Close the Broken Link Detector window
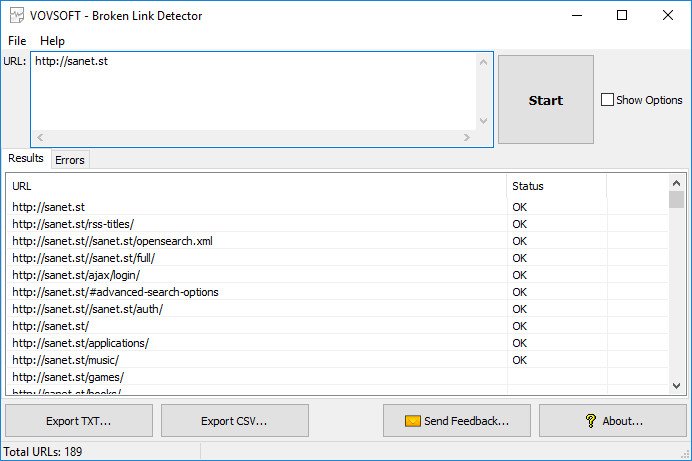The width and height of the screenshot is (692, 461). 668,15
